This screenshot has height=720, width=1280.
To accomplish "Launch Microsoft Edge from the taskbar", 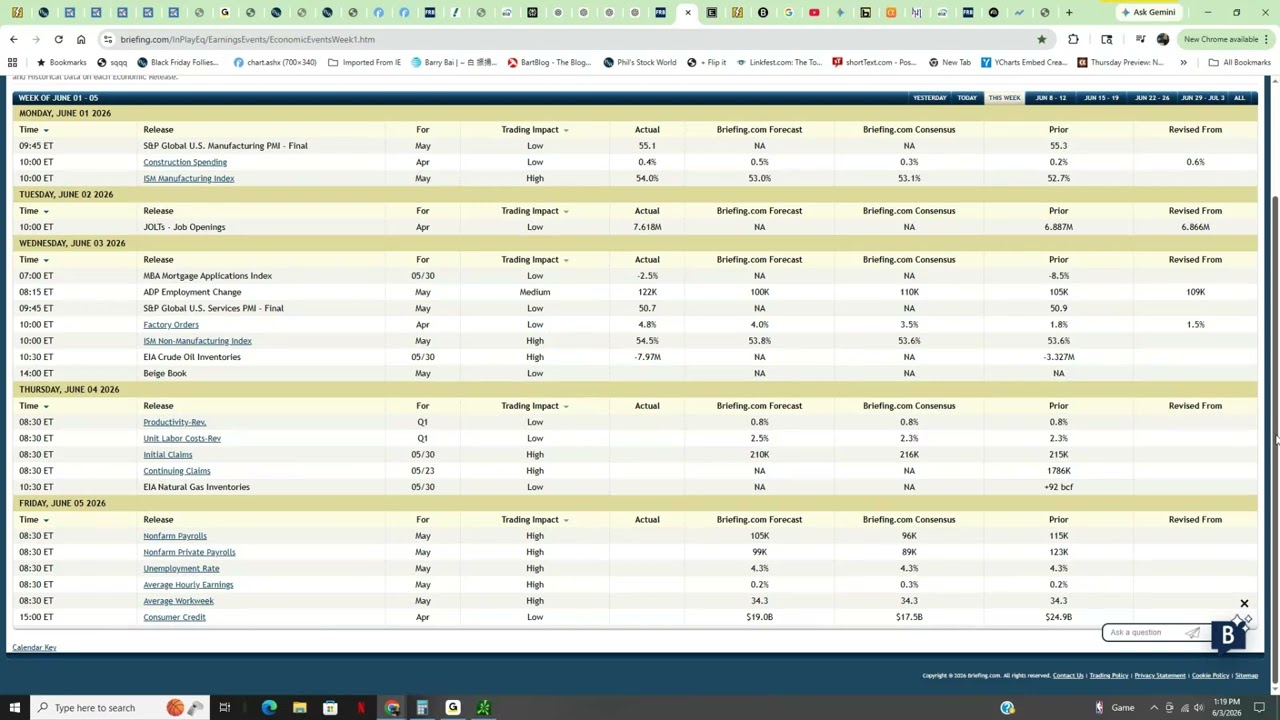I will click(269, 708).
